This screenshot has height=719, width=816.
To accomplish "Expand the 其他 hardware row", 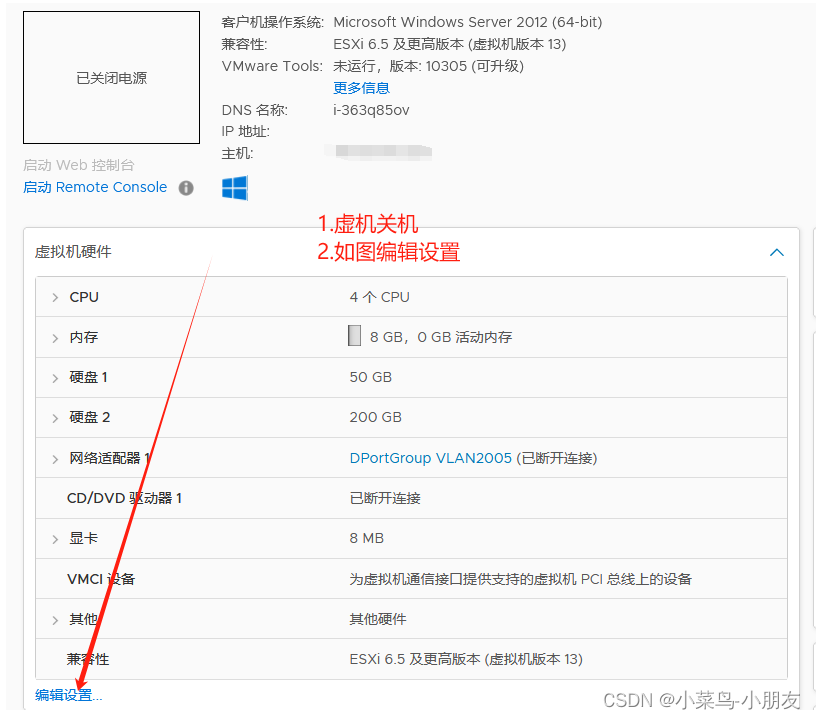I will tap(55, 620).
